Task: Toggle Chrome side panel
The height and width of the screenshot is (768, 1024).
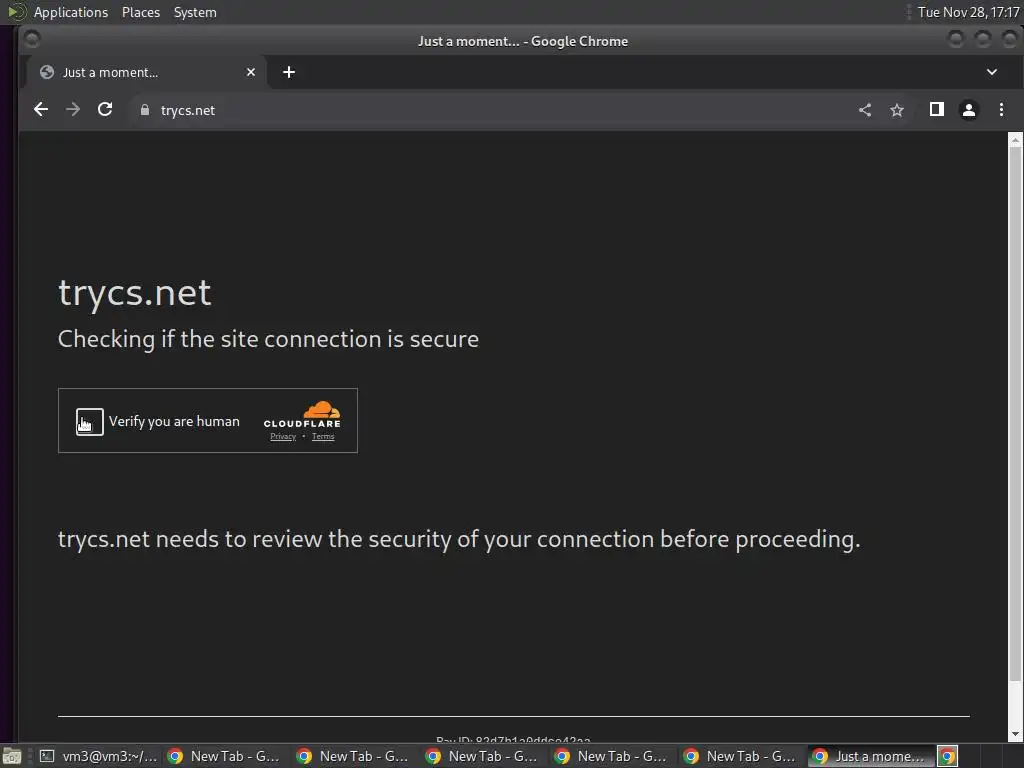Action: pyautogui.click(x=936, y=110)
